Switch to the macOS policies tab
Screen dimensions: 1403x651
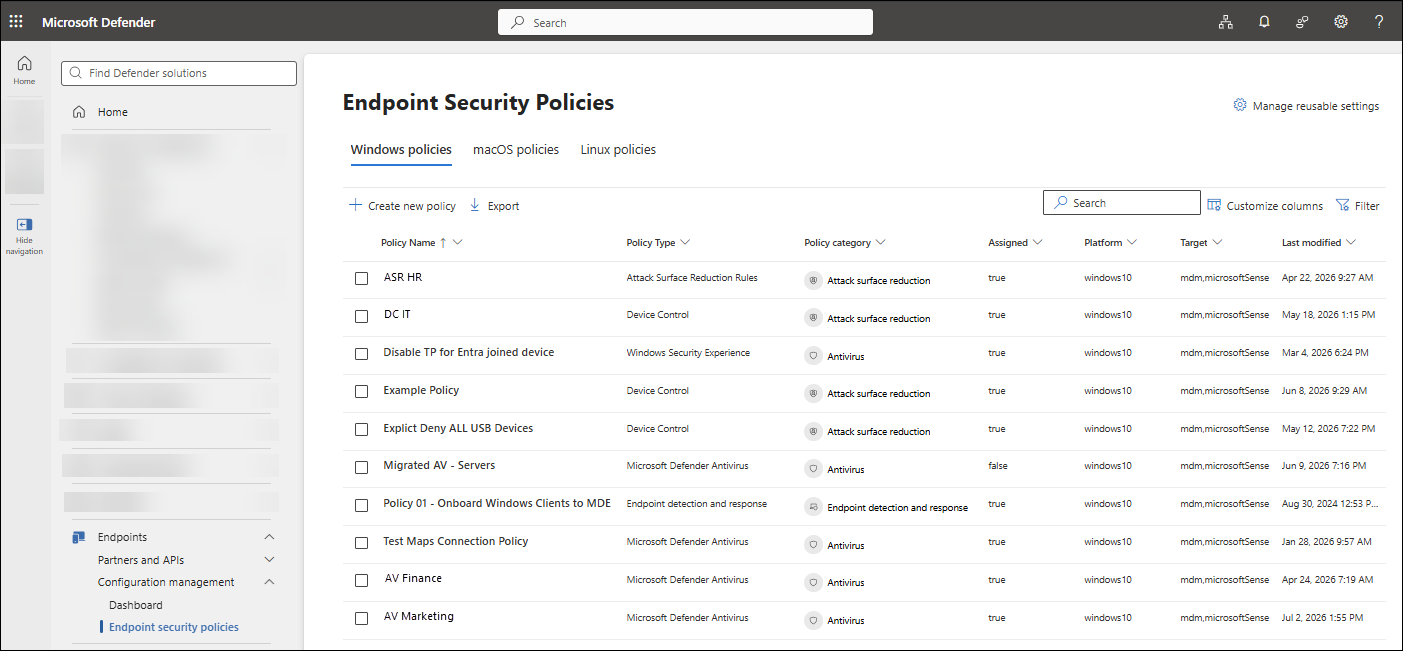(516, 149)
